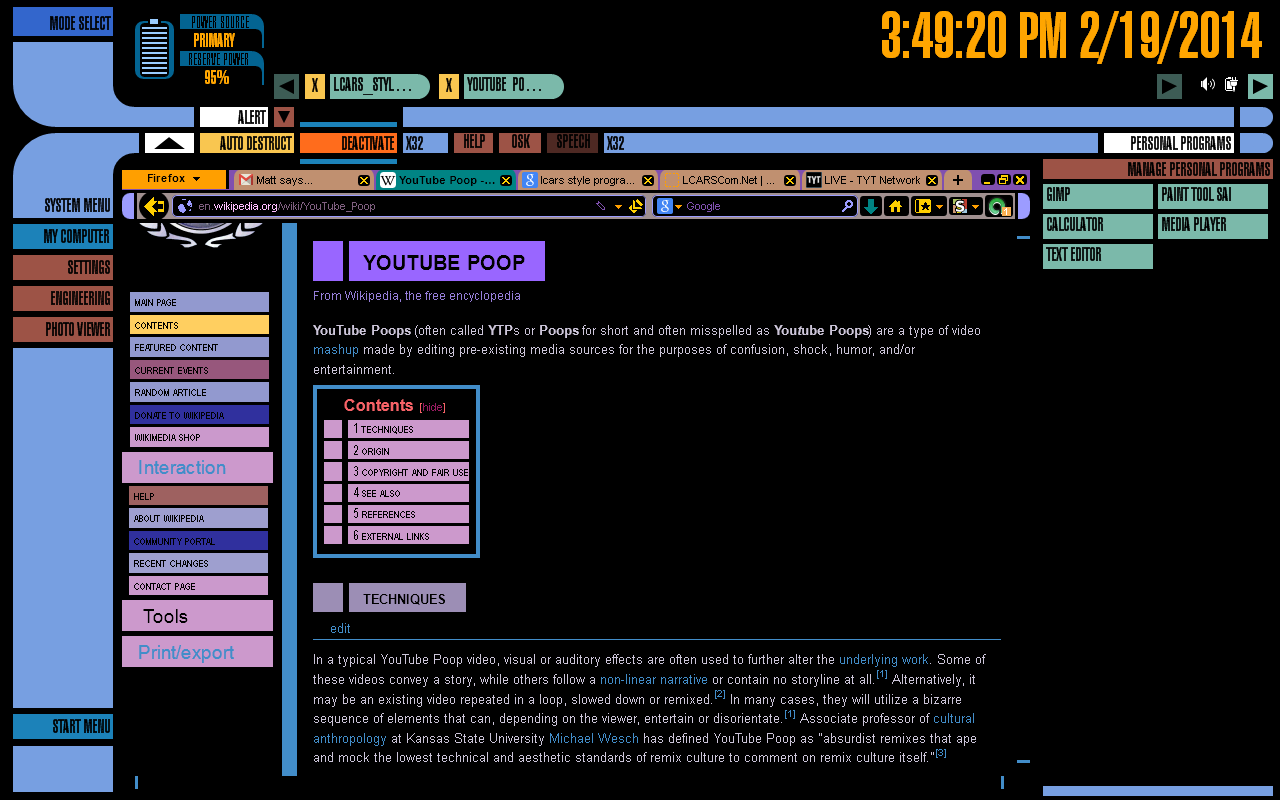This screenshot has height=802, width=1280.
Task: Expand the bookmarks button dropdown arrow
Action: point(940,207)
